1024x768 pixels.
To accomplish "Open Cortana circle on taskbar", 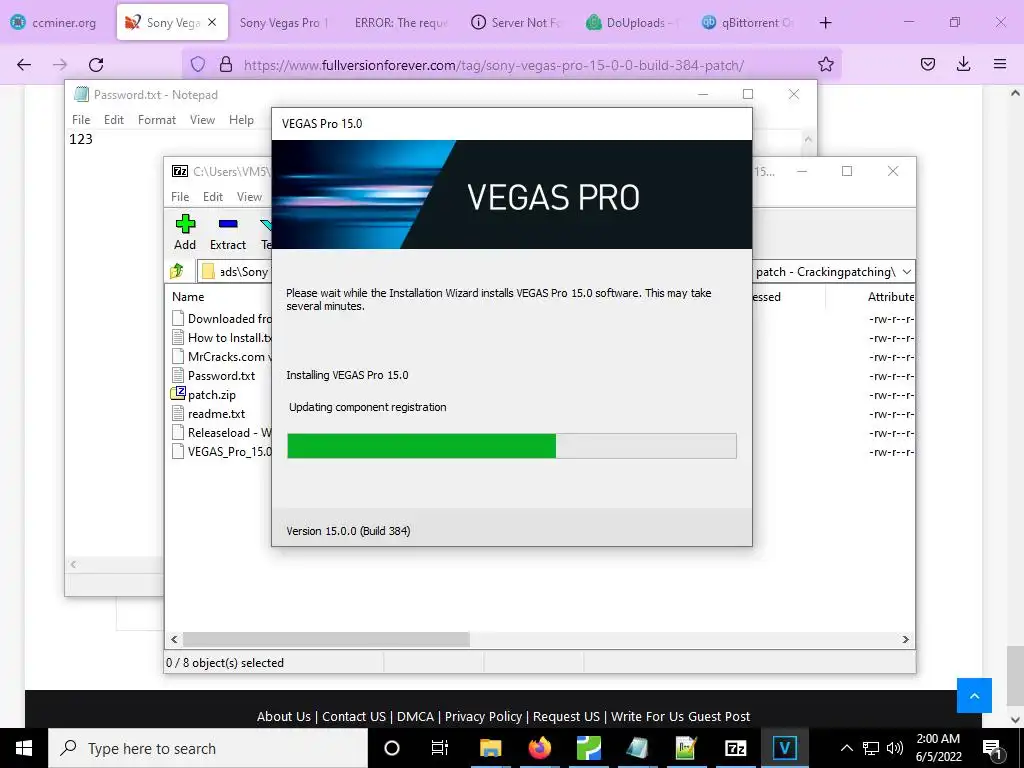I will point(391,748).
